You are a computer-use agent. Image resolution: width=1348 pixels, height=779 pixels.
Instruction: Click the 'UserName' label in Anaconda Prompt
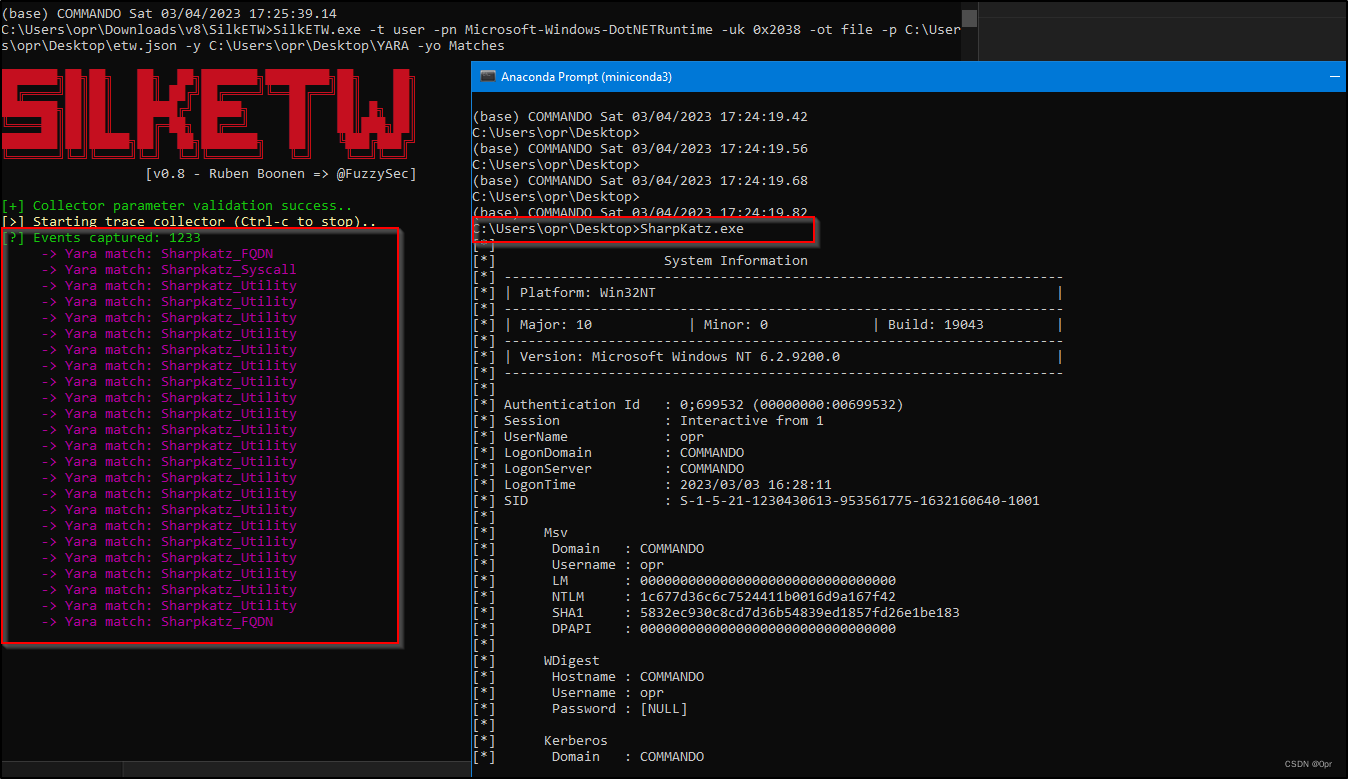point(536,437)
